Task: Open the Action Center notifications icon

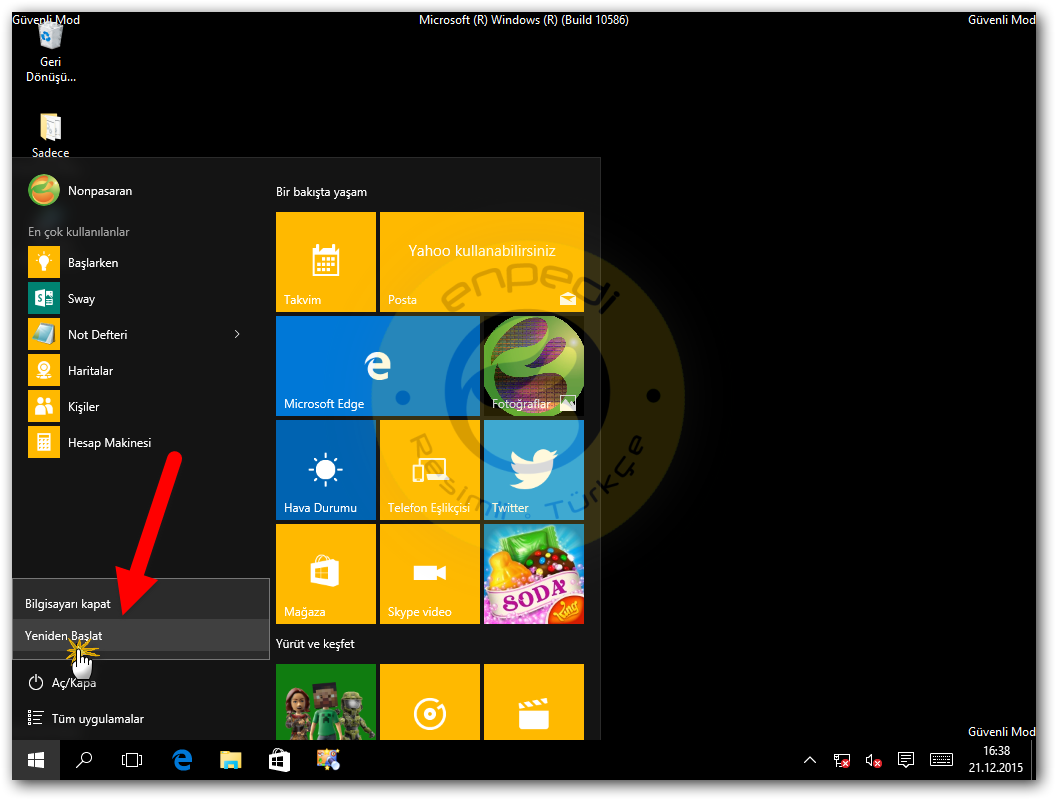Action: (x=906, y=760)
